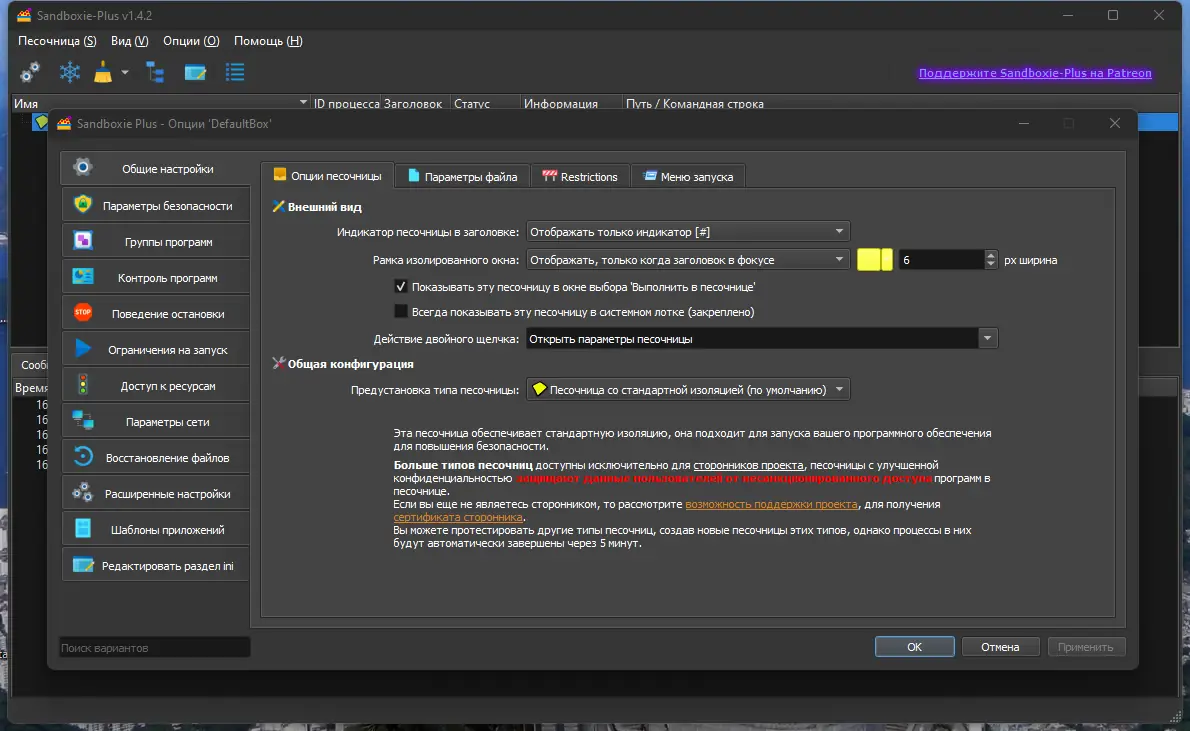Viewport: 1190px width, 731px height.
Task: Open Поведение остановки section
Action: 156,314
